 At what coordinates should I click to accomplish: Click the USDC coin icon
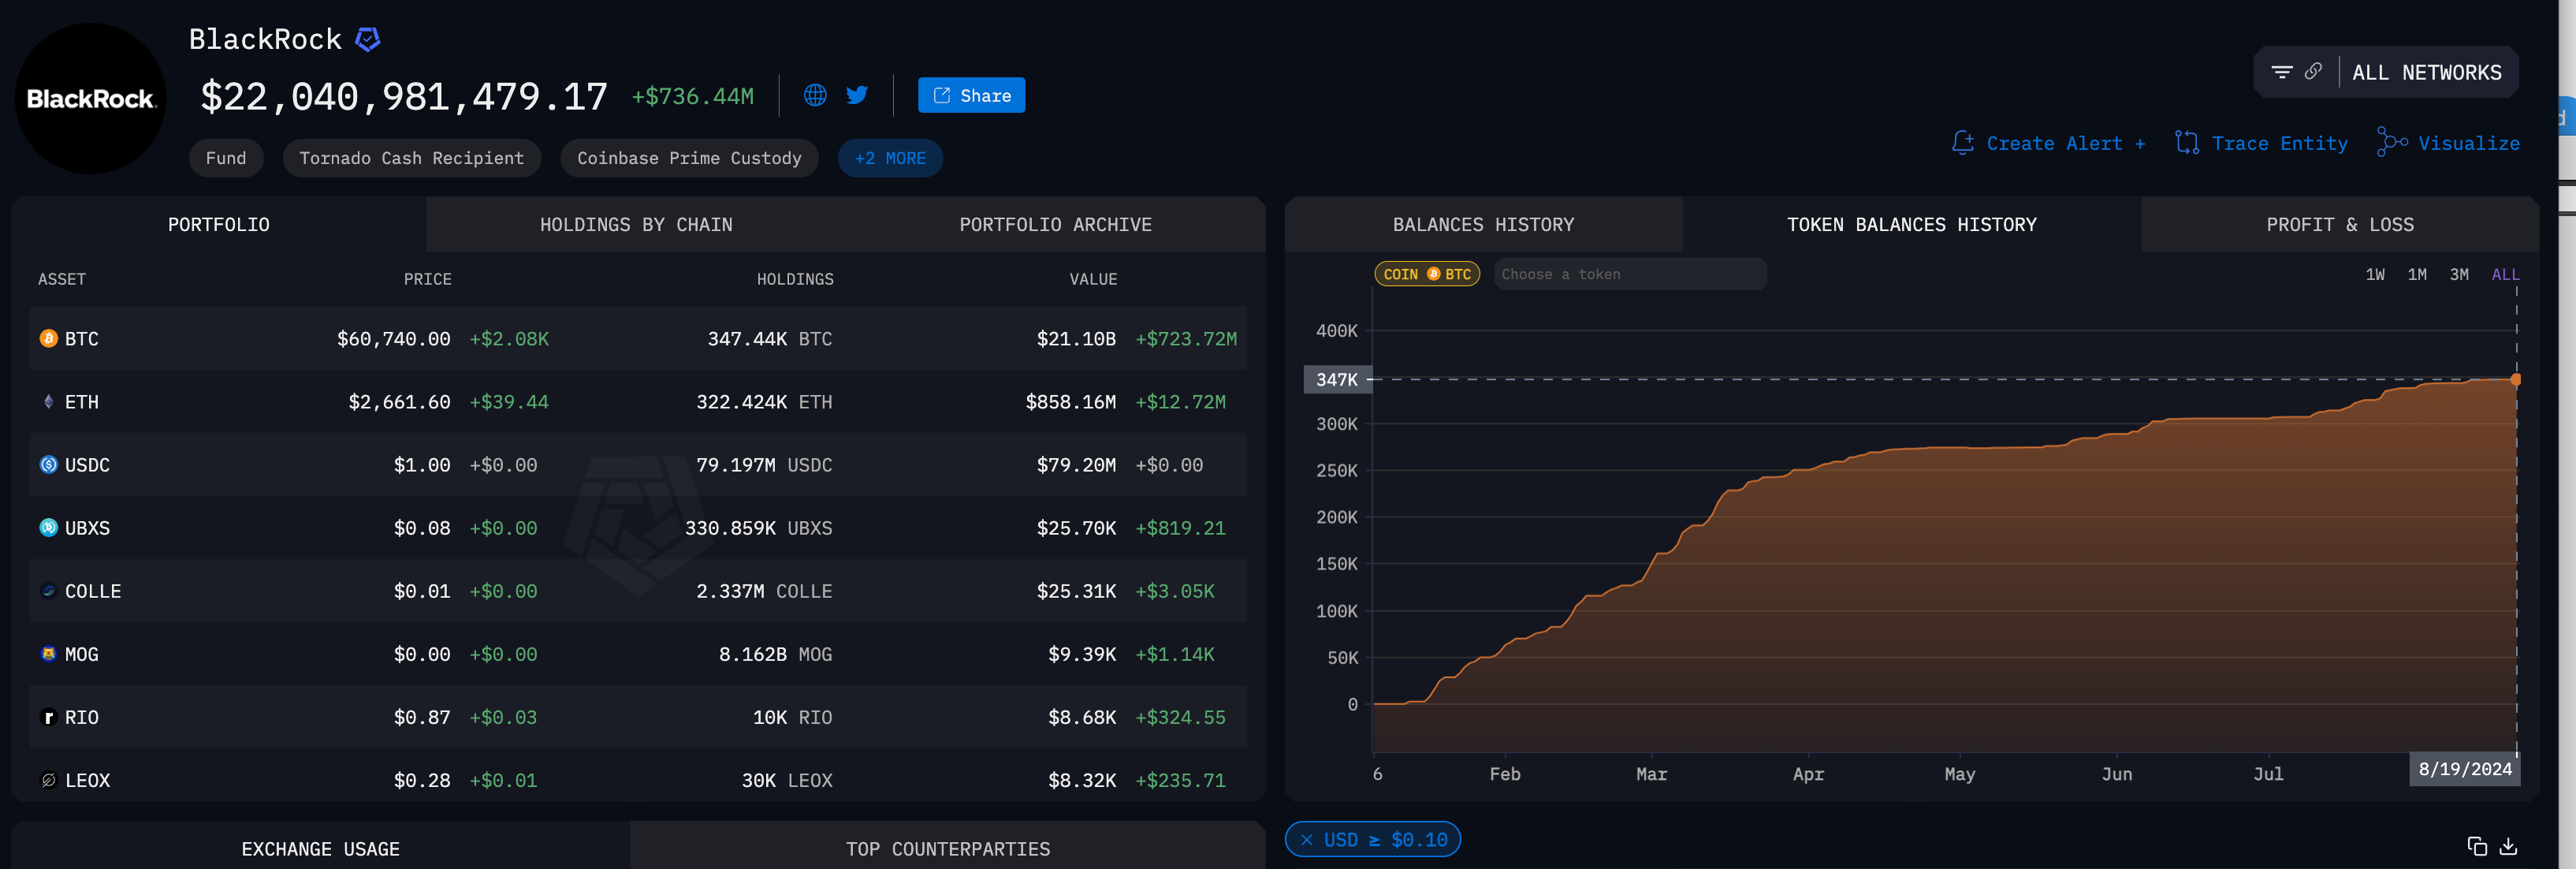click(48, 465)
